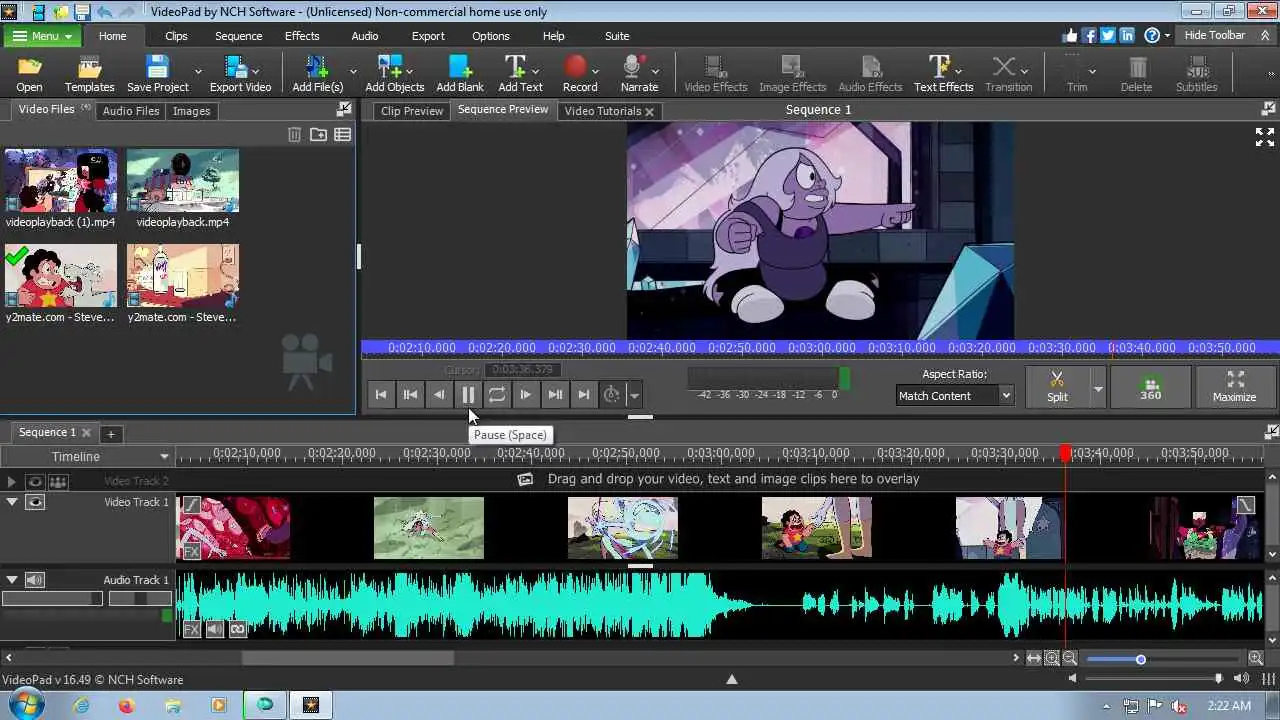Click the timeline zoom-out magnifier icon
Viewport: 1280px width, 720px height.
[1070, 658]
